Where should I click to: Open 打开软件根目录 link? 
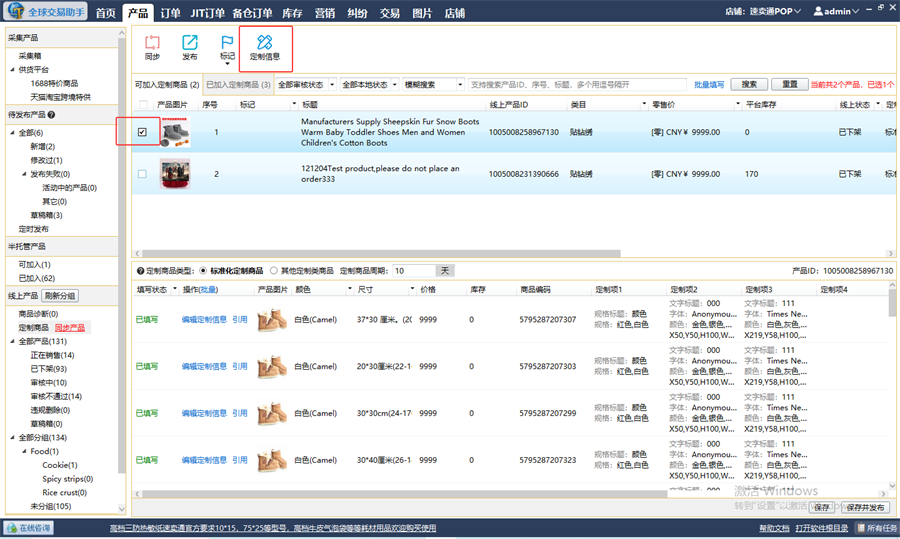click(x=821, y=528)
